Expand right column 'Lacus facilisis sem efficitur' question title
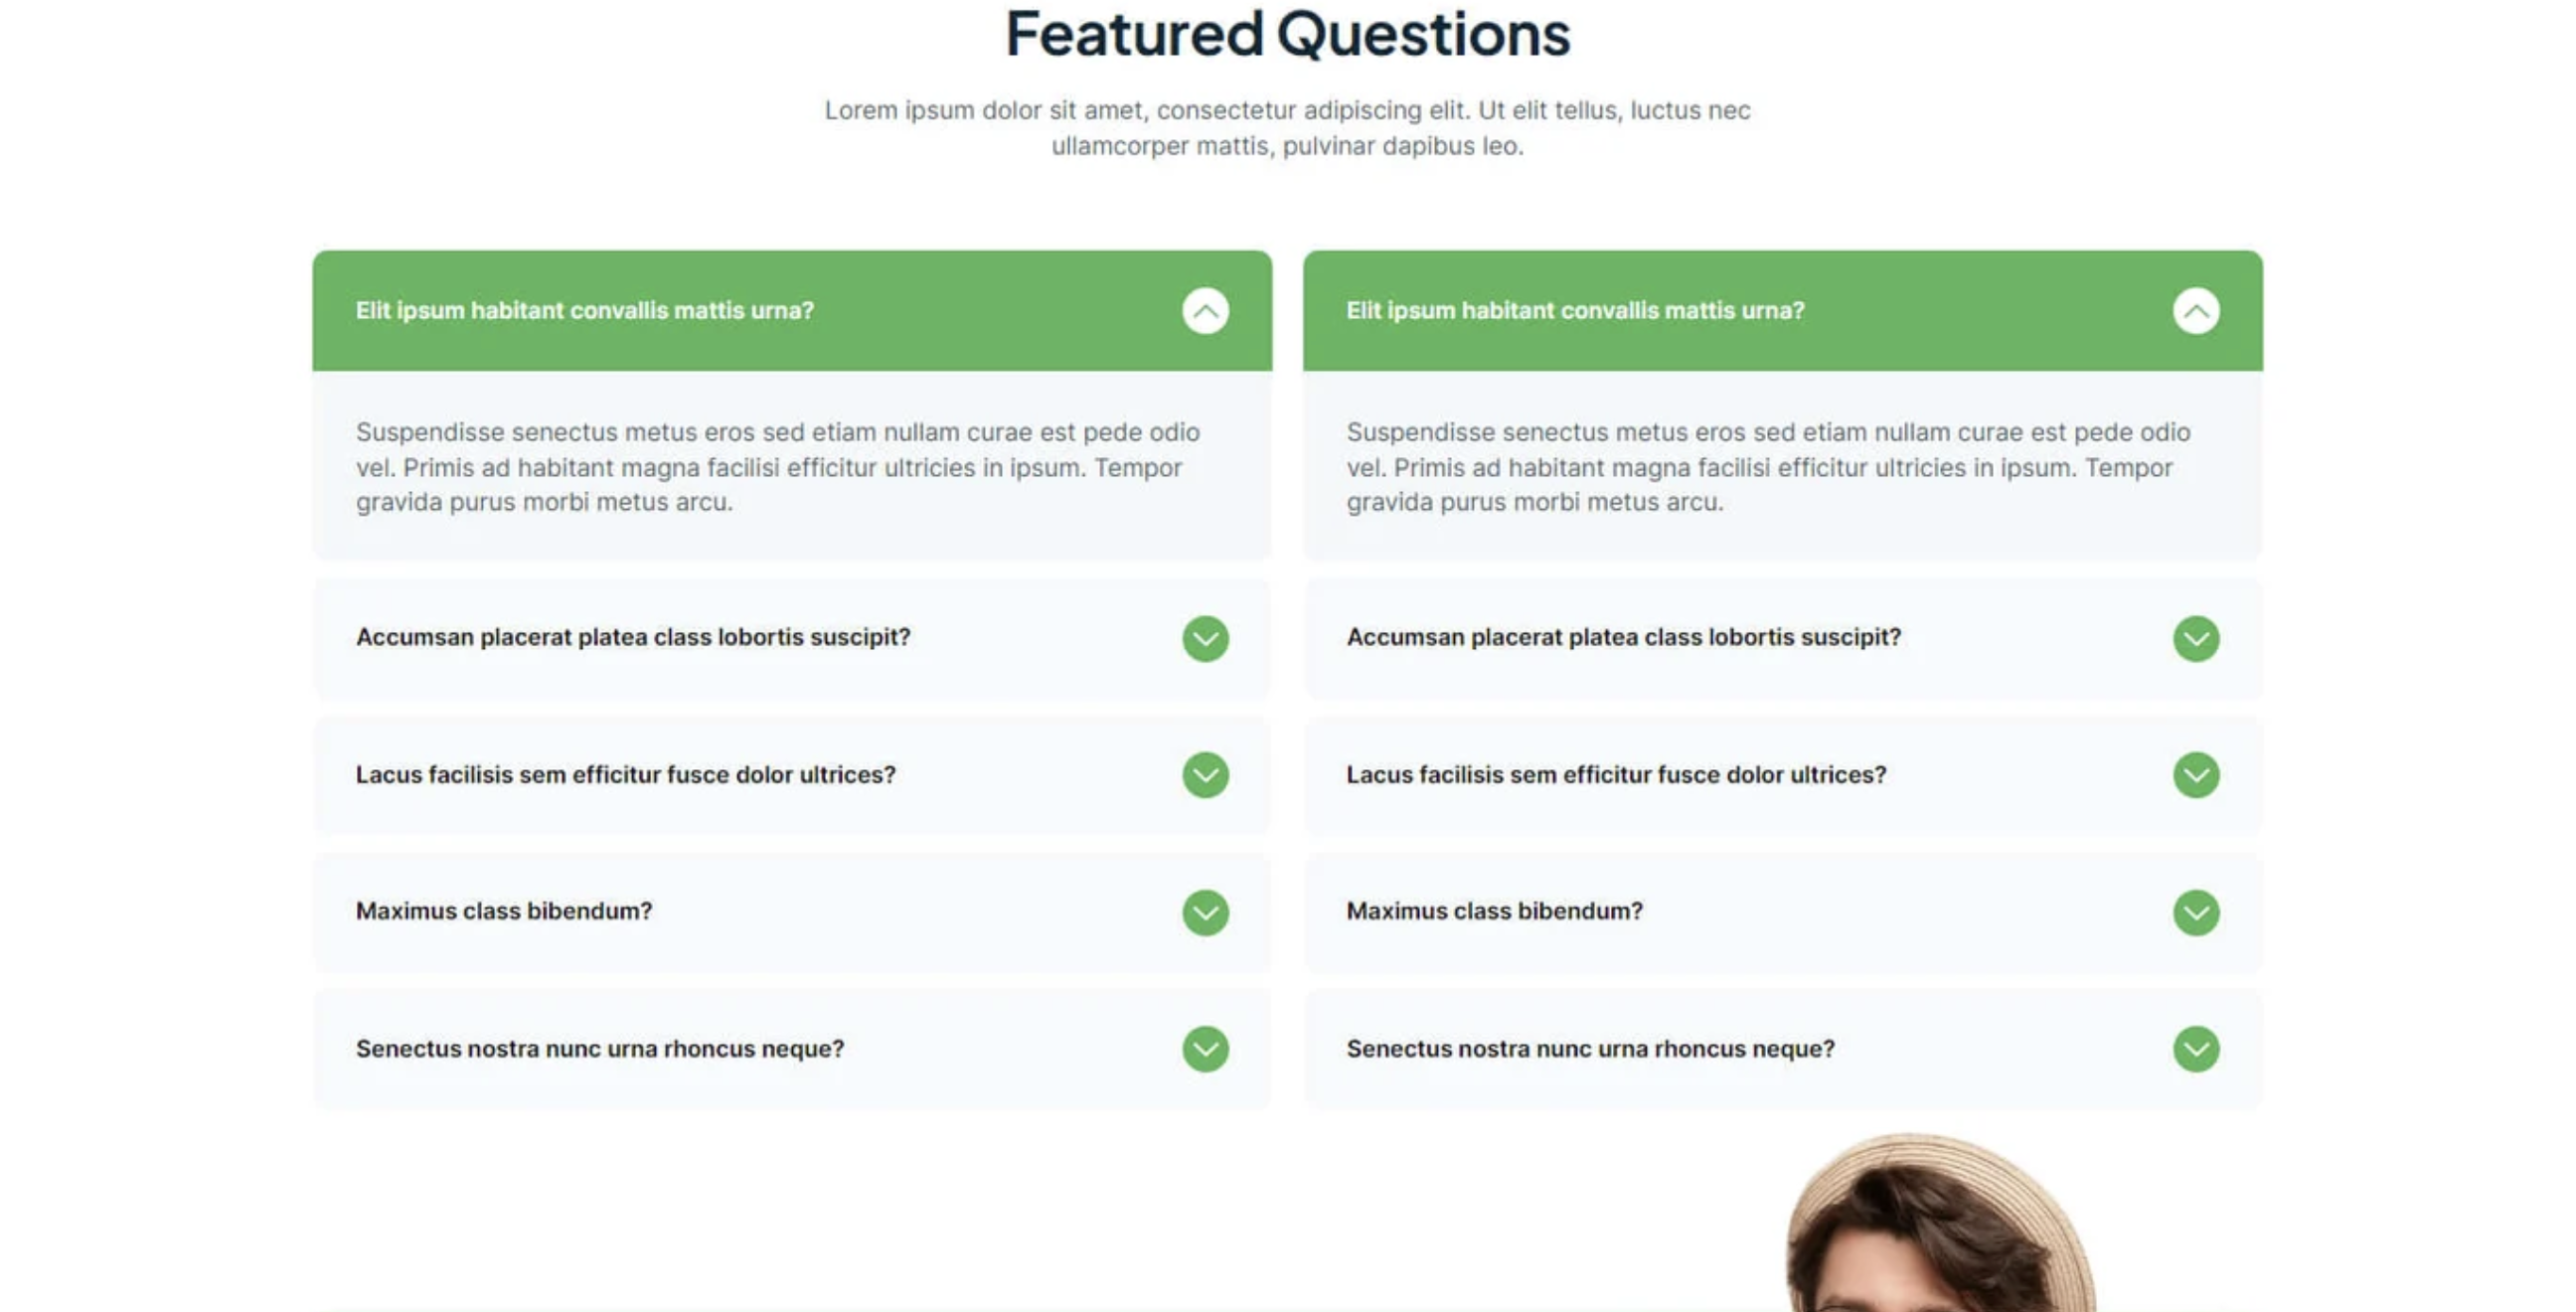The width and height of the screenshot is (2576, 1312). (1615, 775)
